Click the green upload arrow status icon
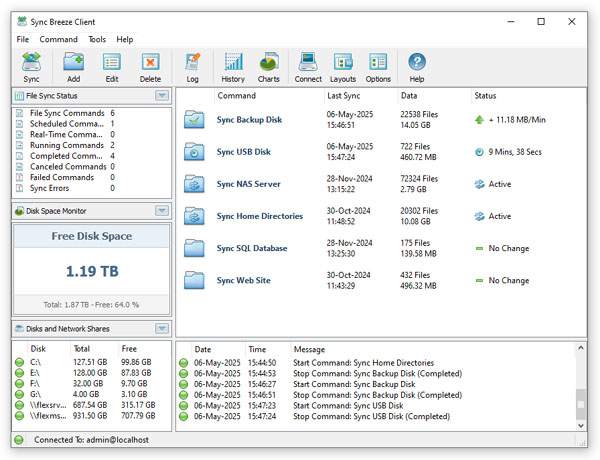 pyautogui.click(x=479, y=120)
